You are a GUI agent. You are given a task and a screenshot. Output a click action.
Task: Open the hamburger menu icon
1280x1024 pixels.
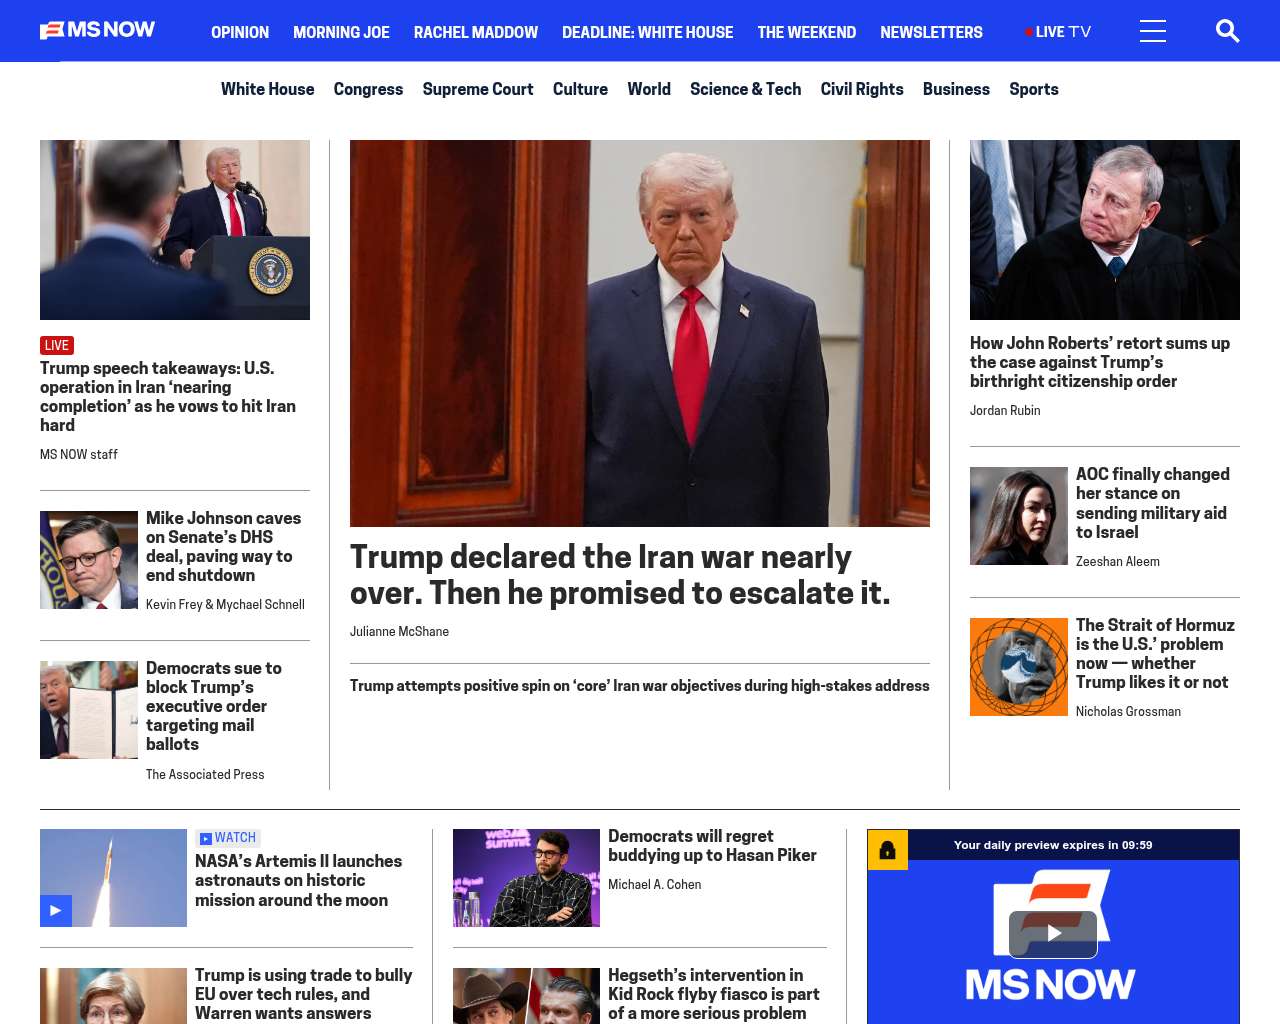(x=1153, y=31)
